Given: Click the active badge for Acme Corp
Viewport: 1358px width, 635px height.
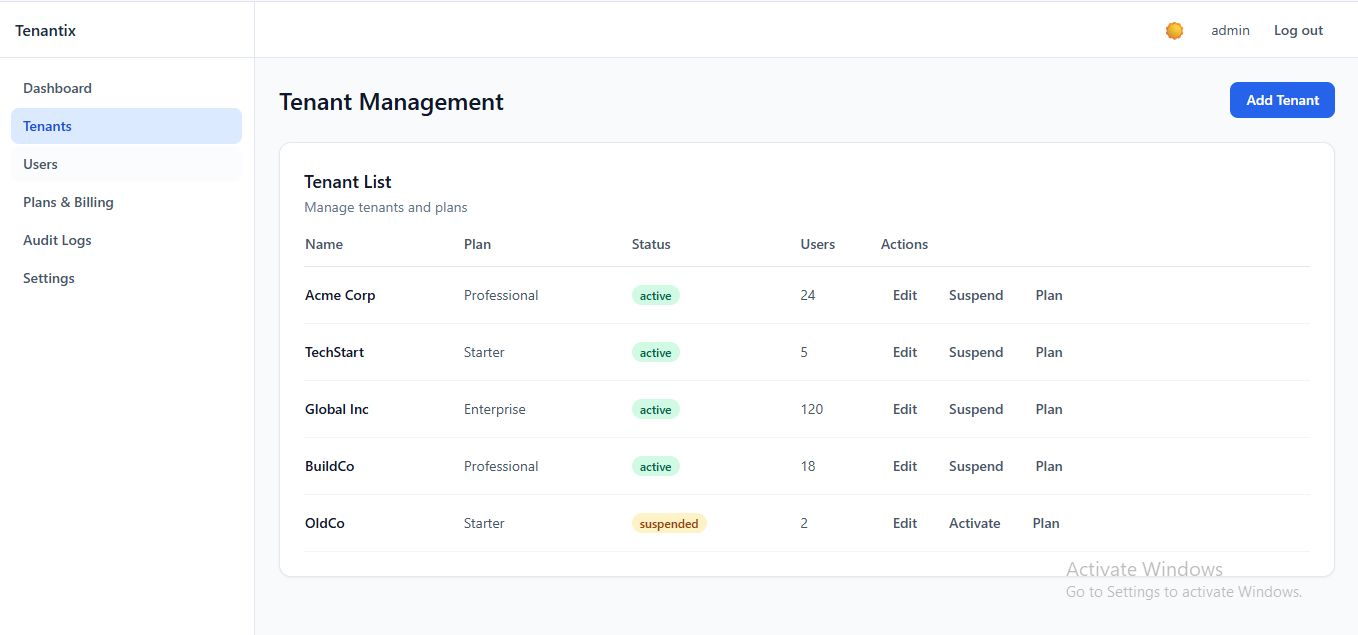Looking at the screenshot, I should click(x=656, y=295).
